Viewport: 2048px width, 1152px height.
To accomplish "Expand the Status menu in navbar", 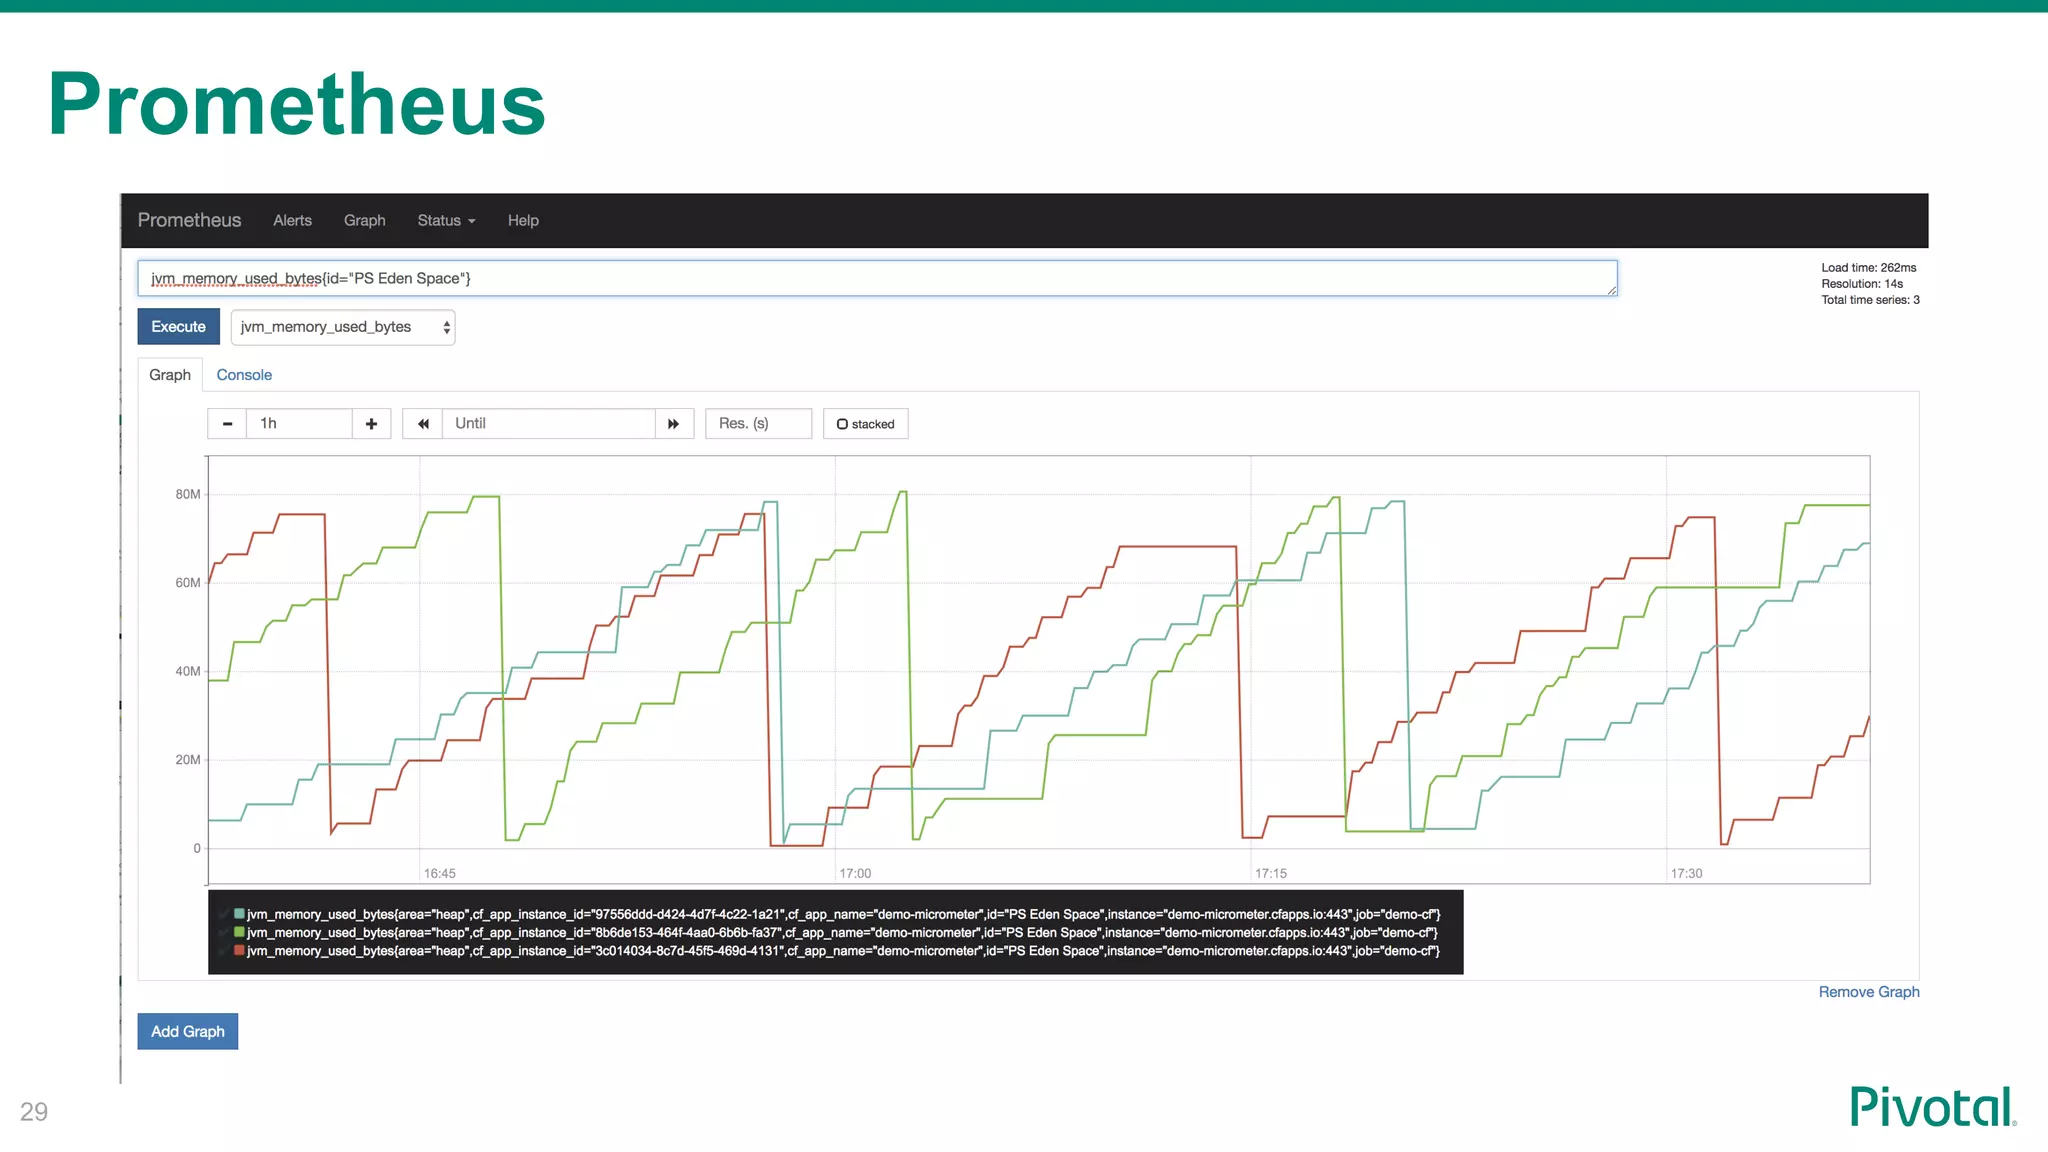I will tap(446, 221).
